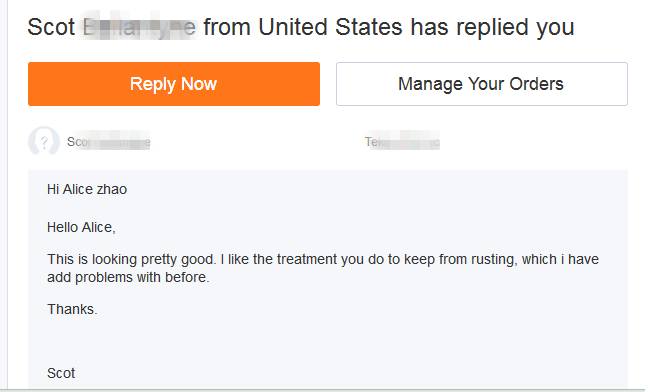This screenshot has width=645, height=392.
Task: Click the blurred surname in the heading
Action: (139, 28)
